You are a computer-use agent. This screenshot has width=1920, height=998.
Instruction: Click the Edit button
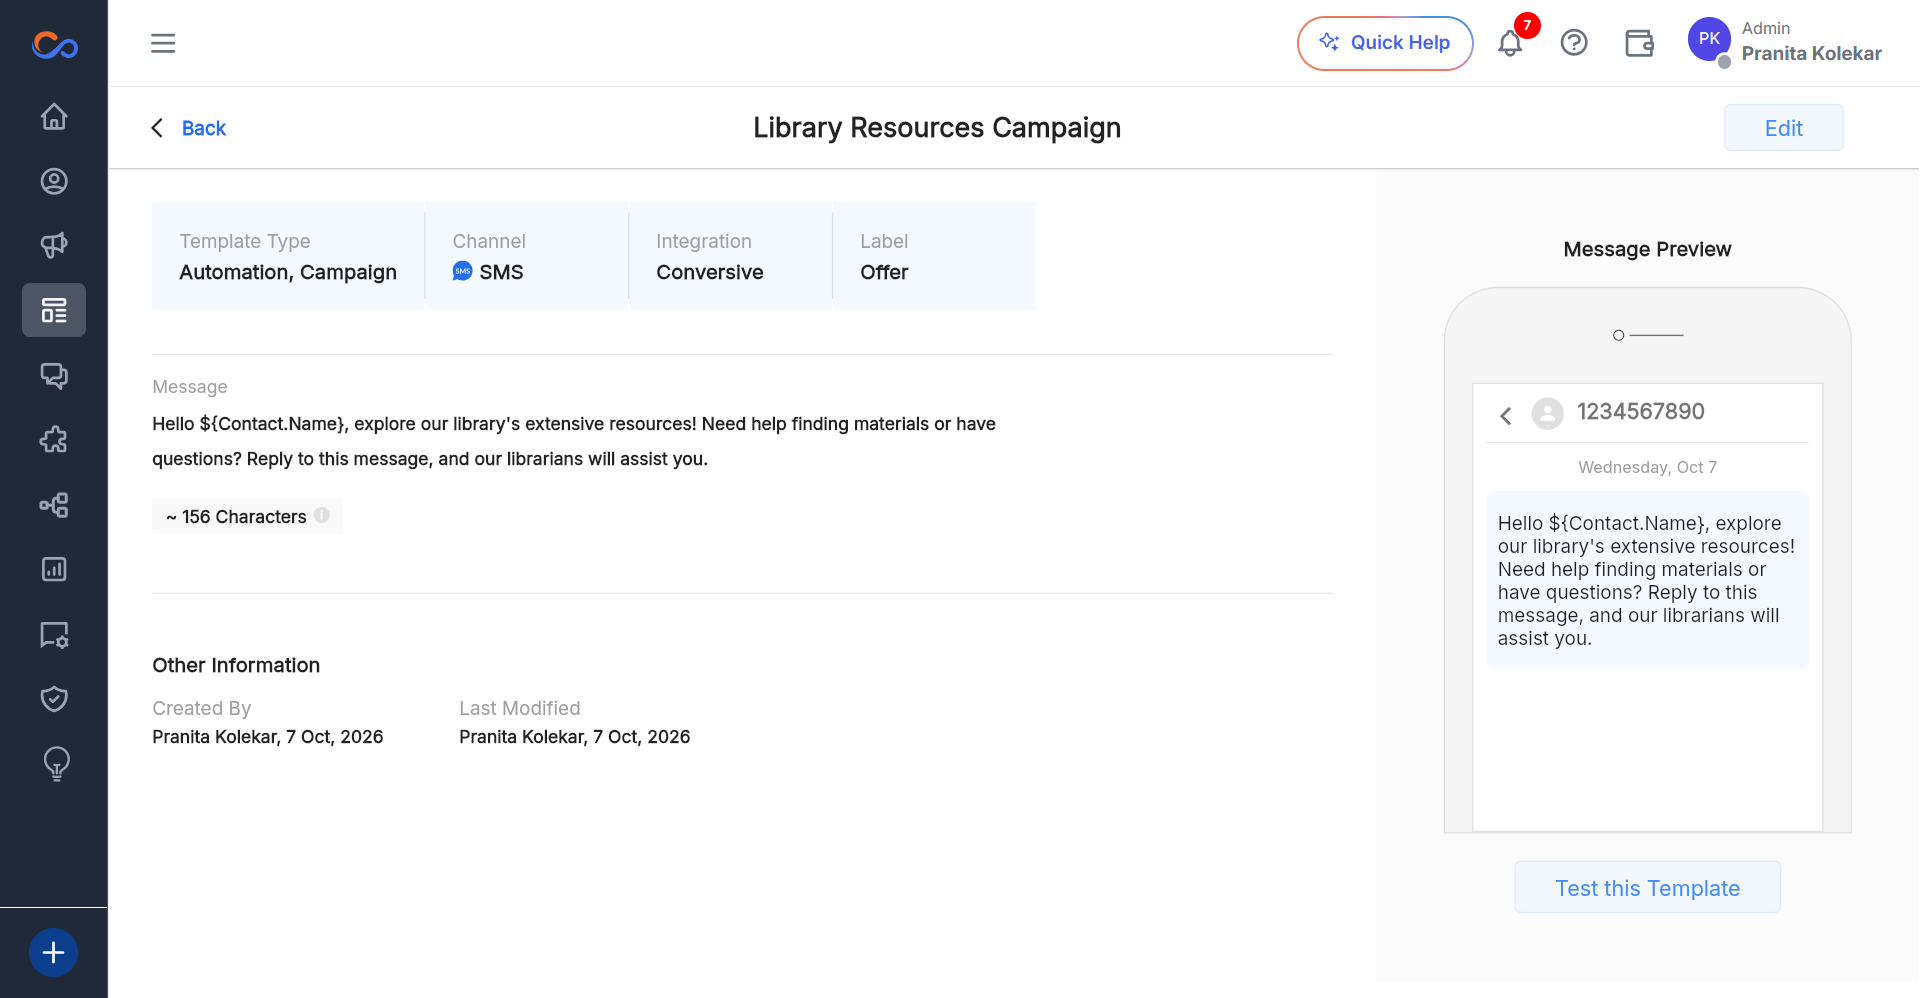click(x=1783, y=128)
